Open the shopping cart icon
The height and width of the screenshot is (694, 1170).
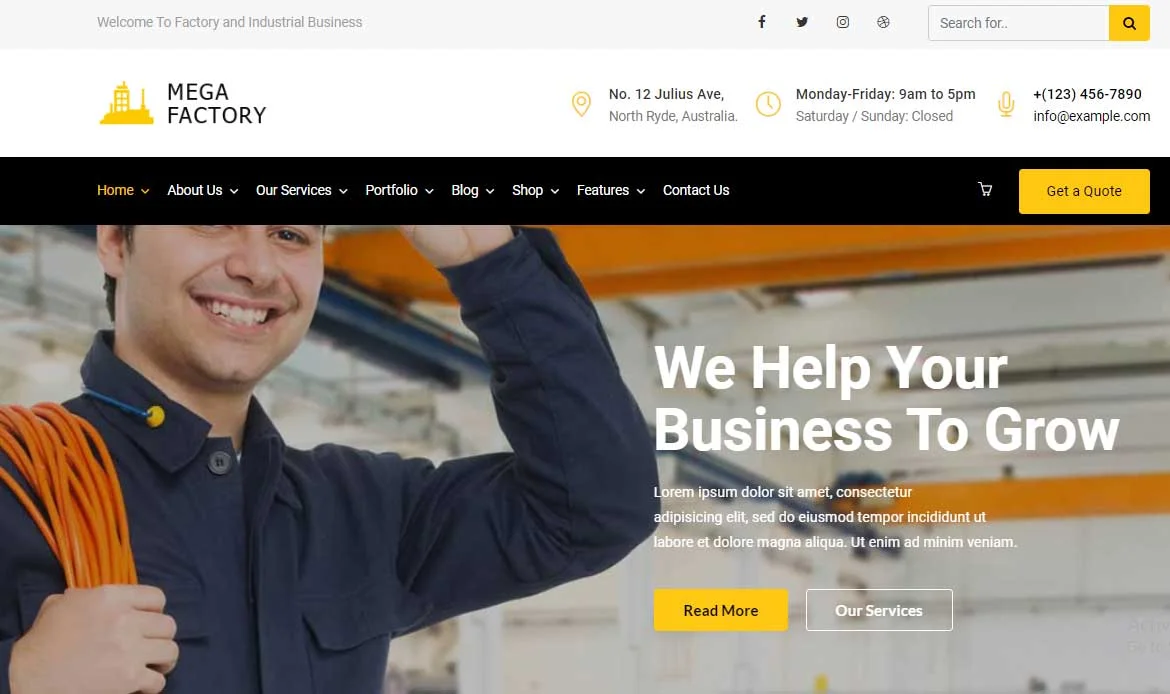[x=985, y=190]
